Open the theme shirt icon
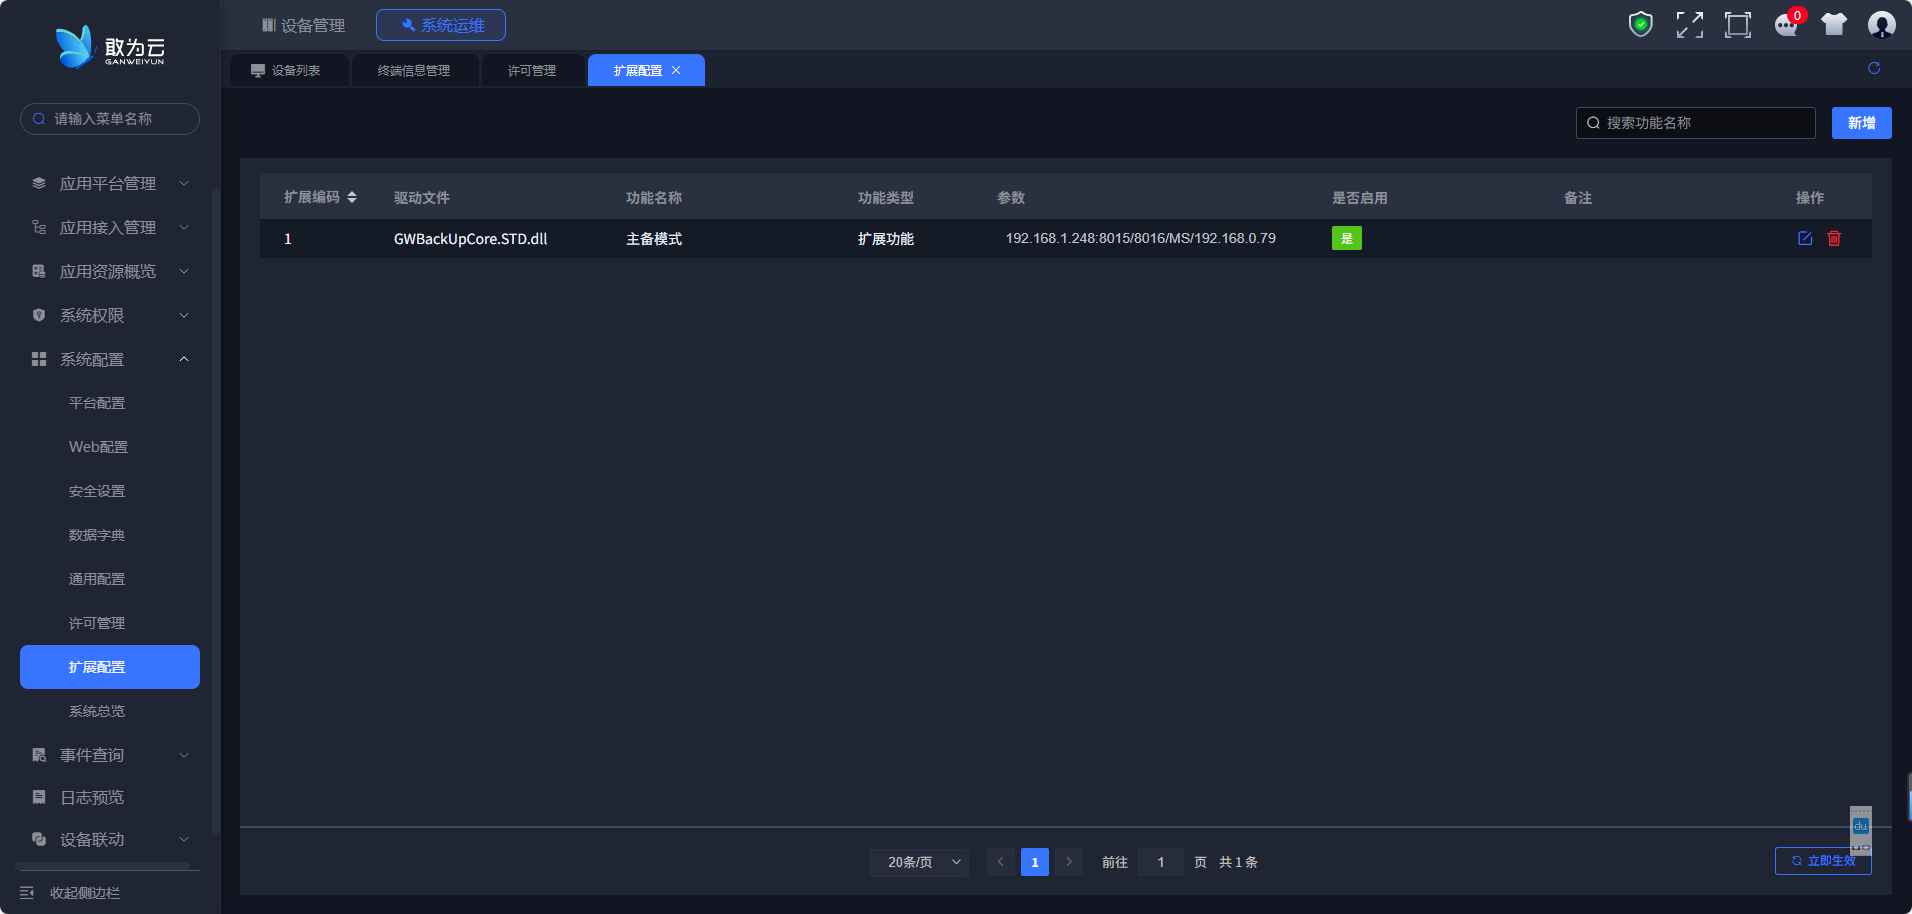 tap(1834, 24)
